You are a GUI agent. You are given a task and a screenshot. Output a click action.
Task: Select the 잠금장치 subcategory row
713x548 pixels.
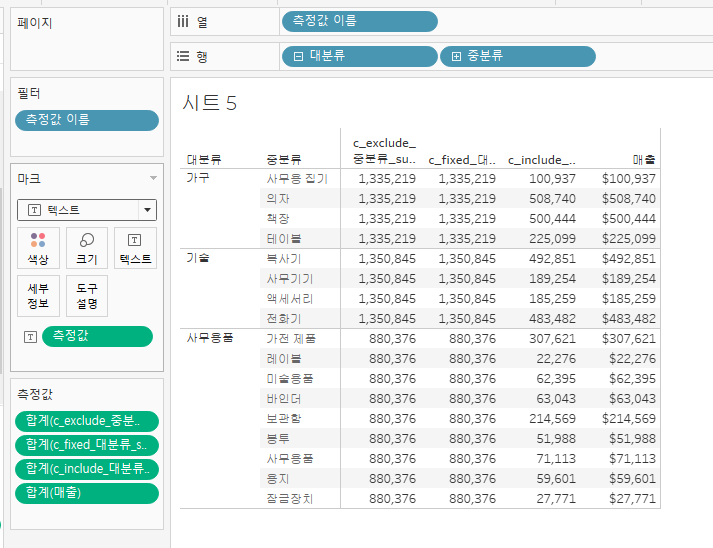coord(290,499)
